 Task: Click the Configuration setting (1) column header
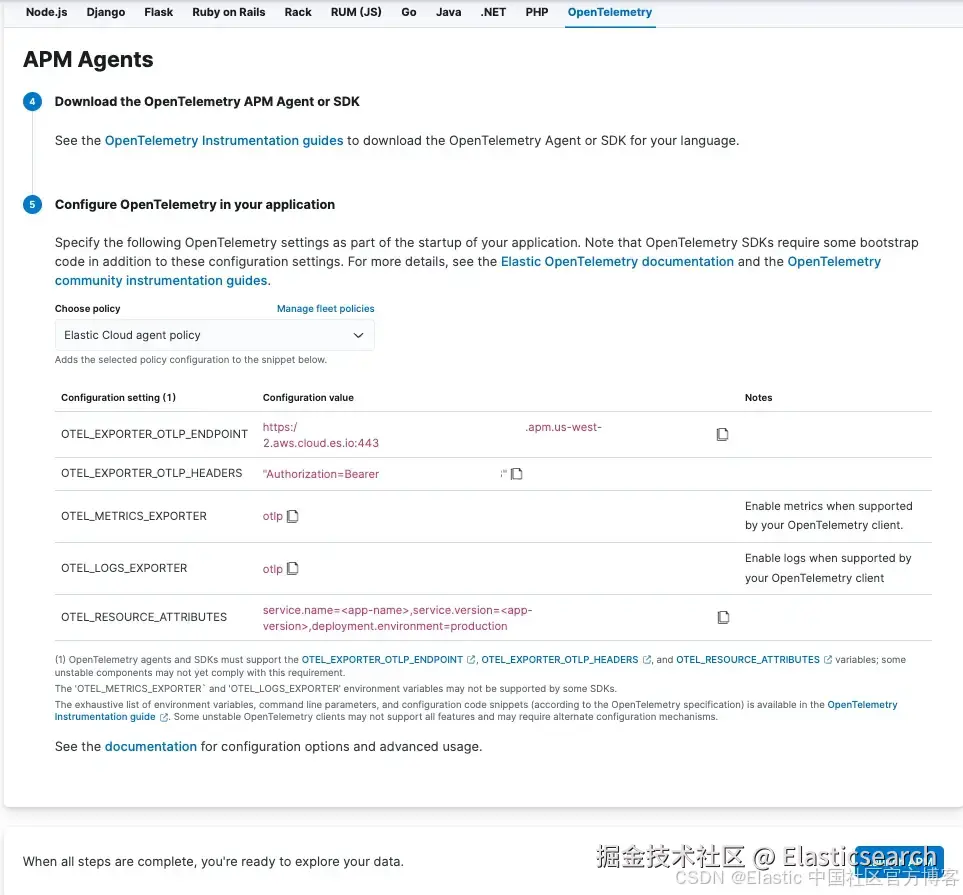119,397
